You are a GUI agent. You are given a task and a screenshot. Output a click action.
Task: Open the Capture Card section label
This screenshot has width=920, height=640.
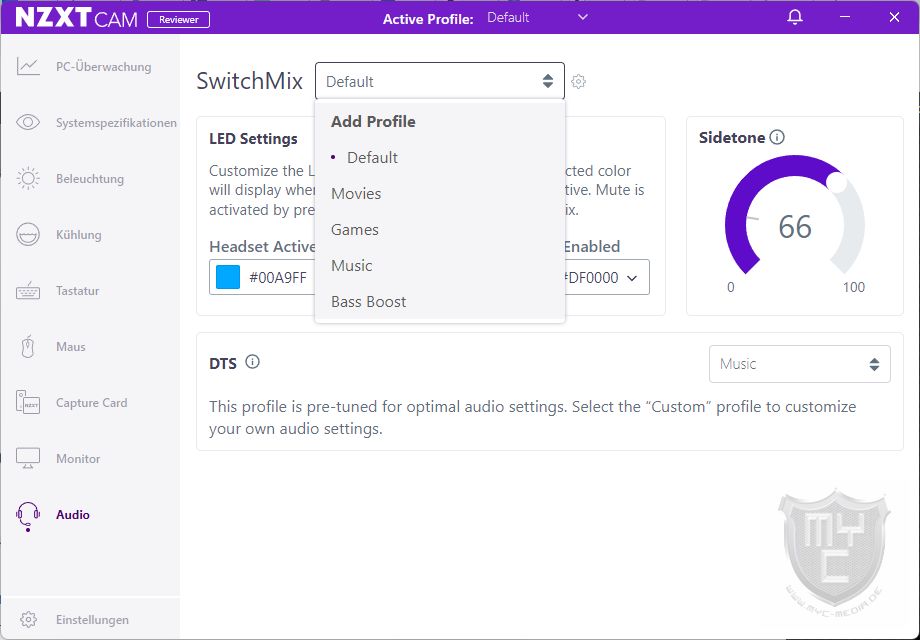(x=92, y=403)
